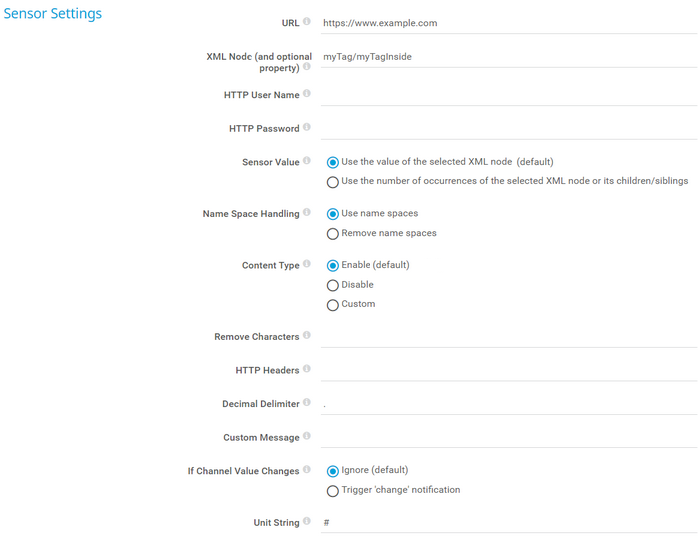Open the Sensor Value help icon
The width and height of the screenshot is (700, 538).
click(x=307, y=161)
